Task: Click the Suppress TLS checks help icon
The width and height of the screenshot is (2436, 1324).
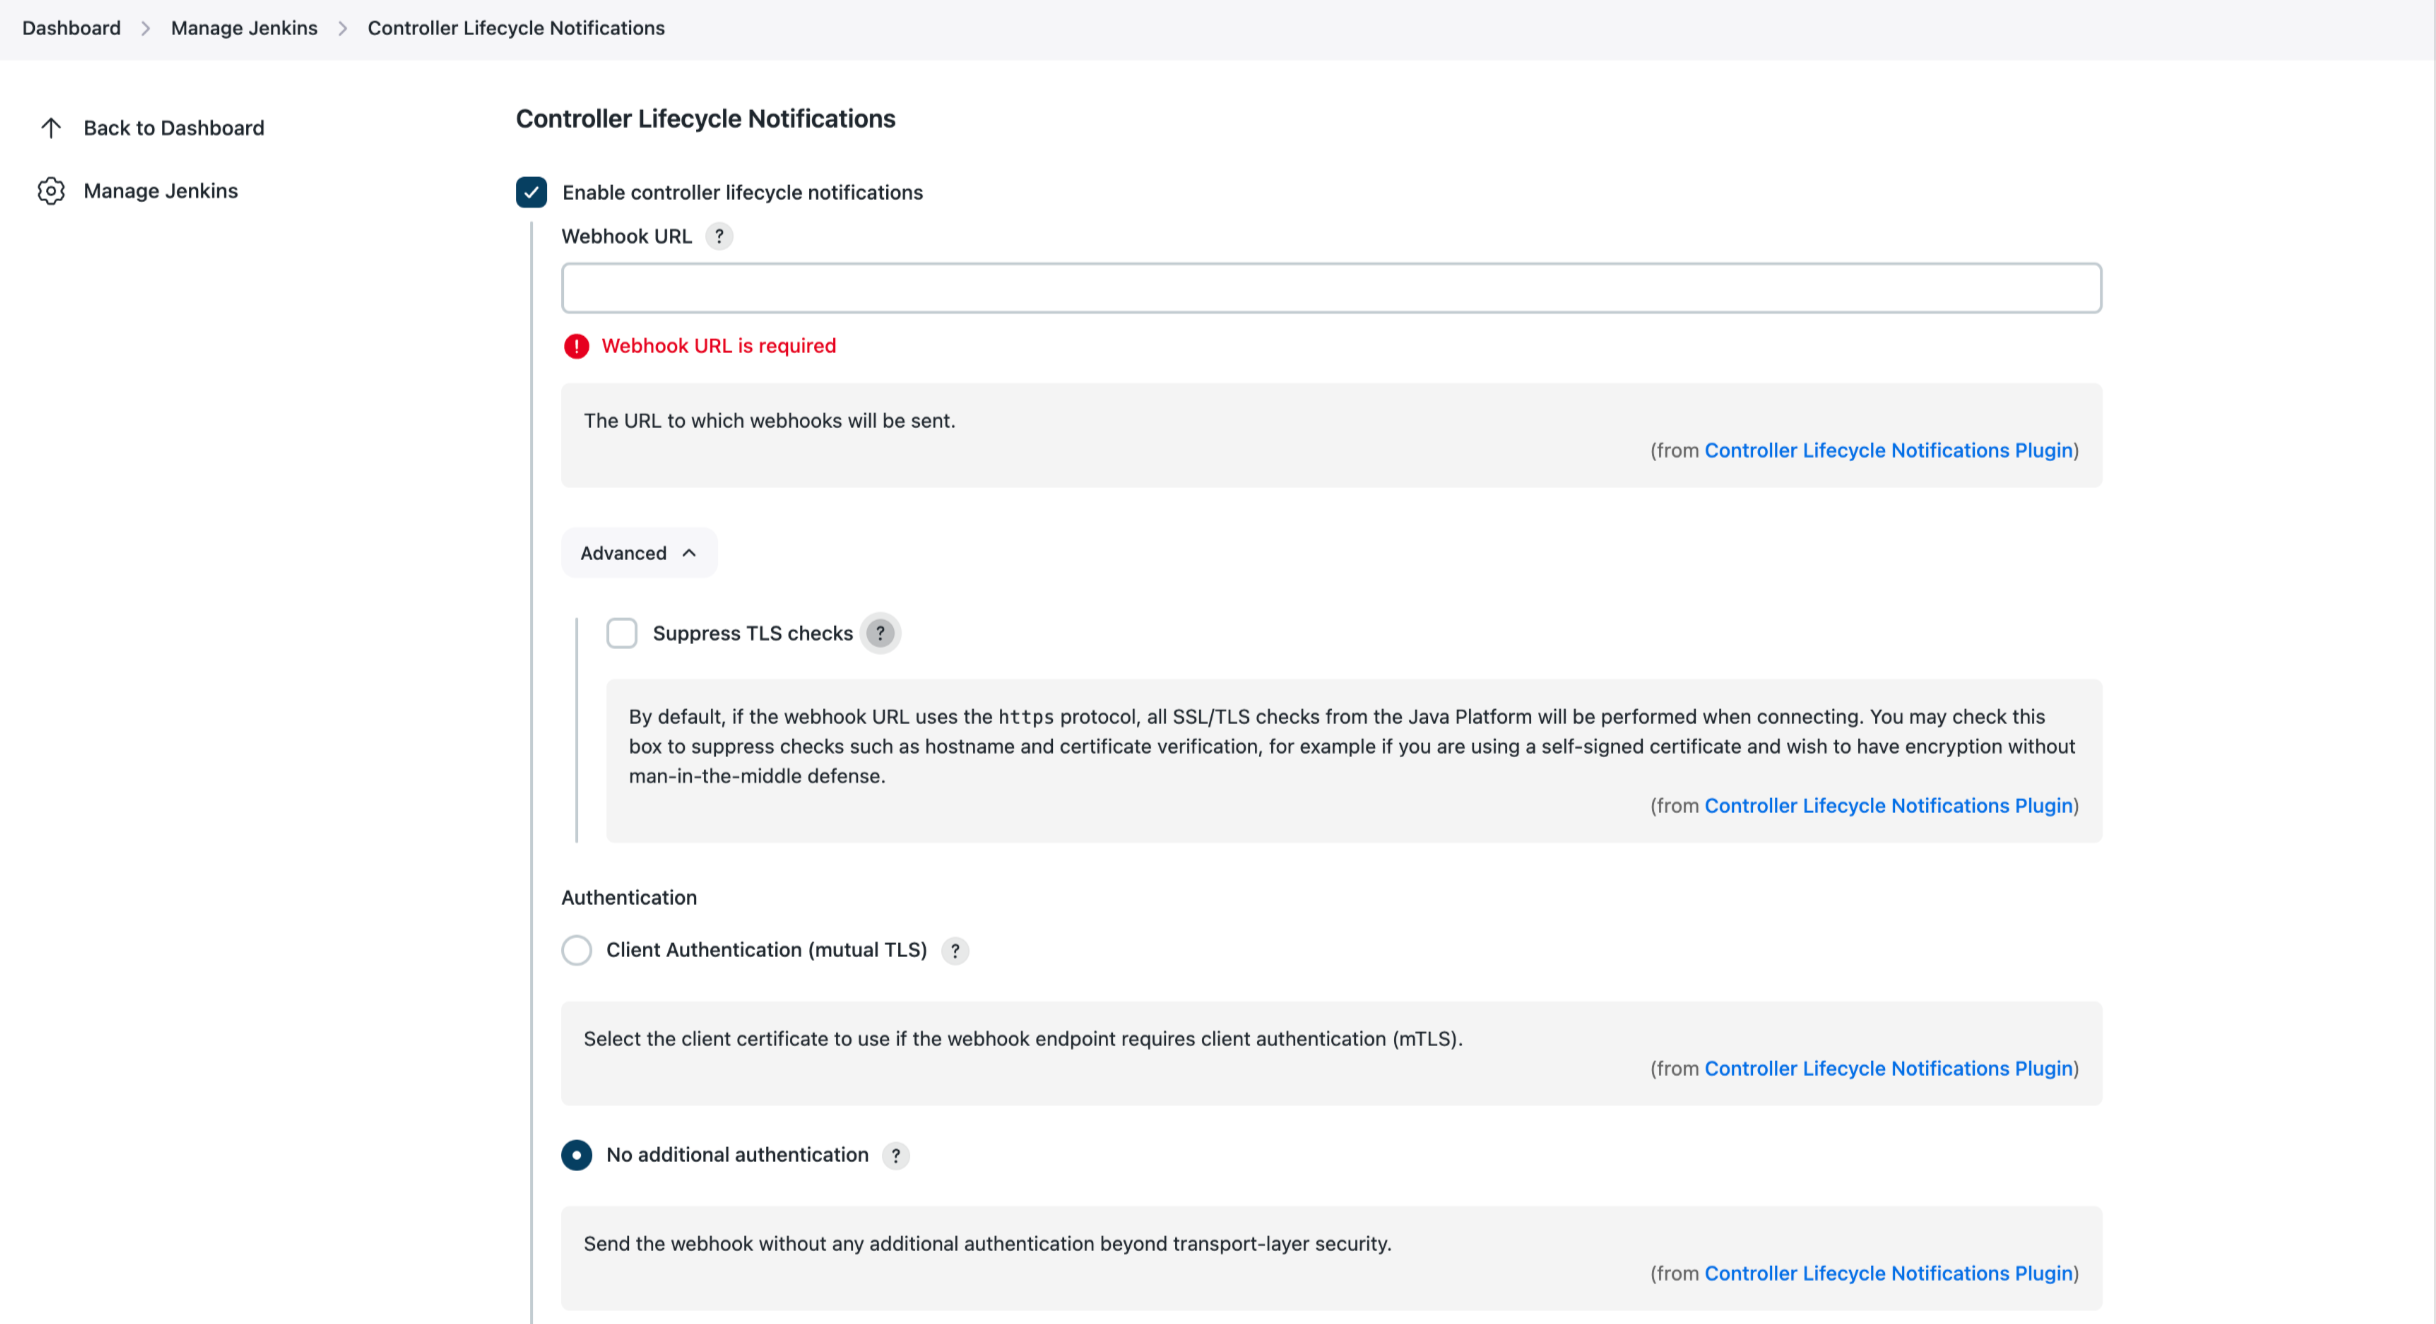Action: 880,633
